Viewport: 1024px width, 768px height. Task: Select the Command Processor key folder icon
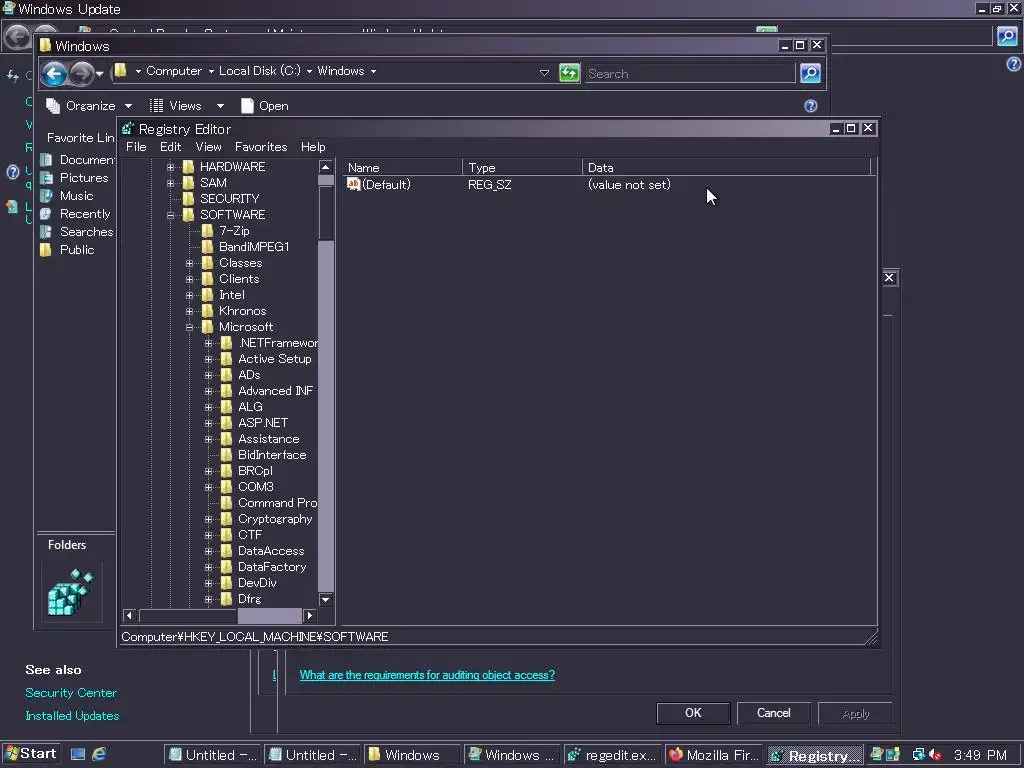227,503
